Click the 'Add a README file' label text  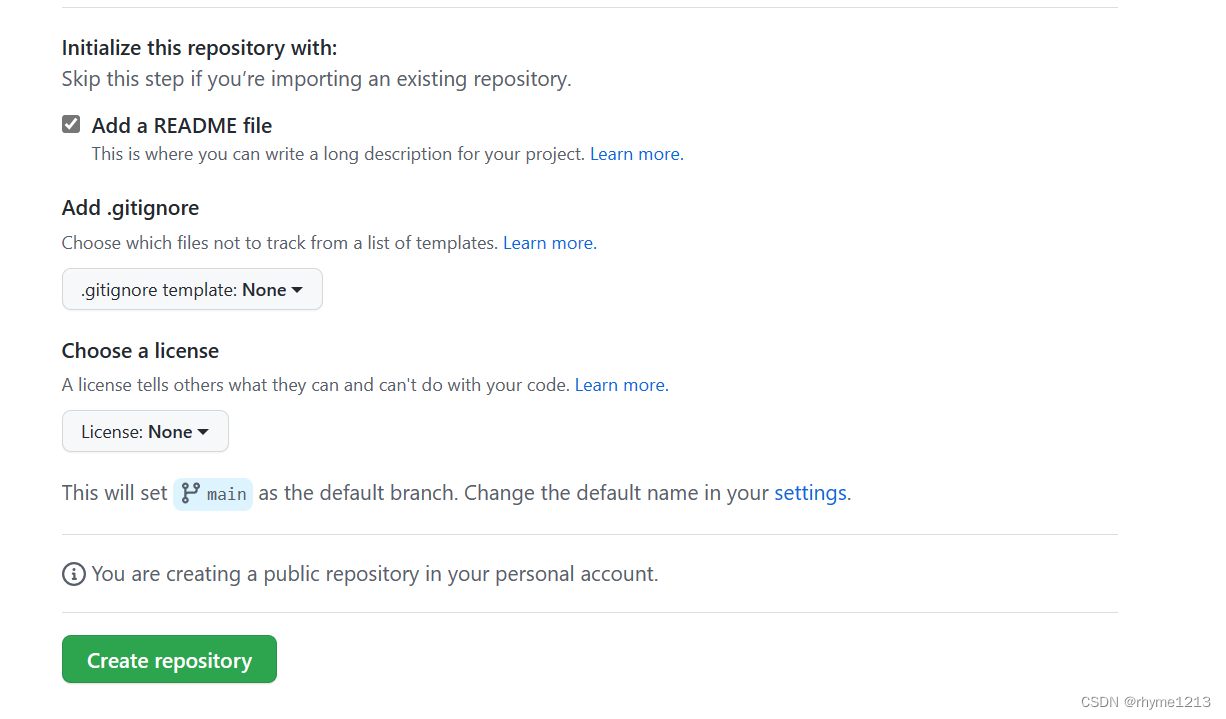pyautogui.click(x=182, y=125)
